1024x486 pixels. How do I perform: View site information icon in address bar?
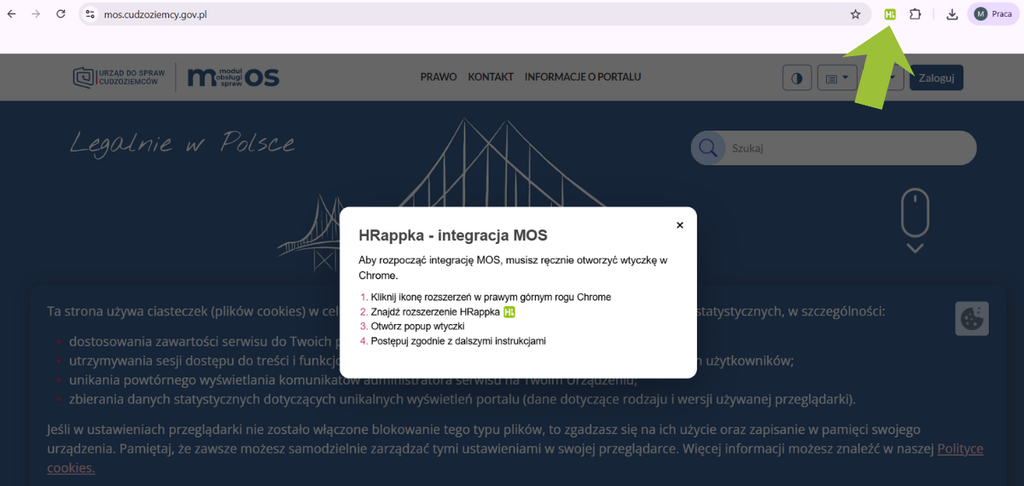[x=90, y=14]
